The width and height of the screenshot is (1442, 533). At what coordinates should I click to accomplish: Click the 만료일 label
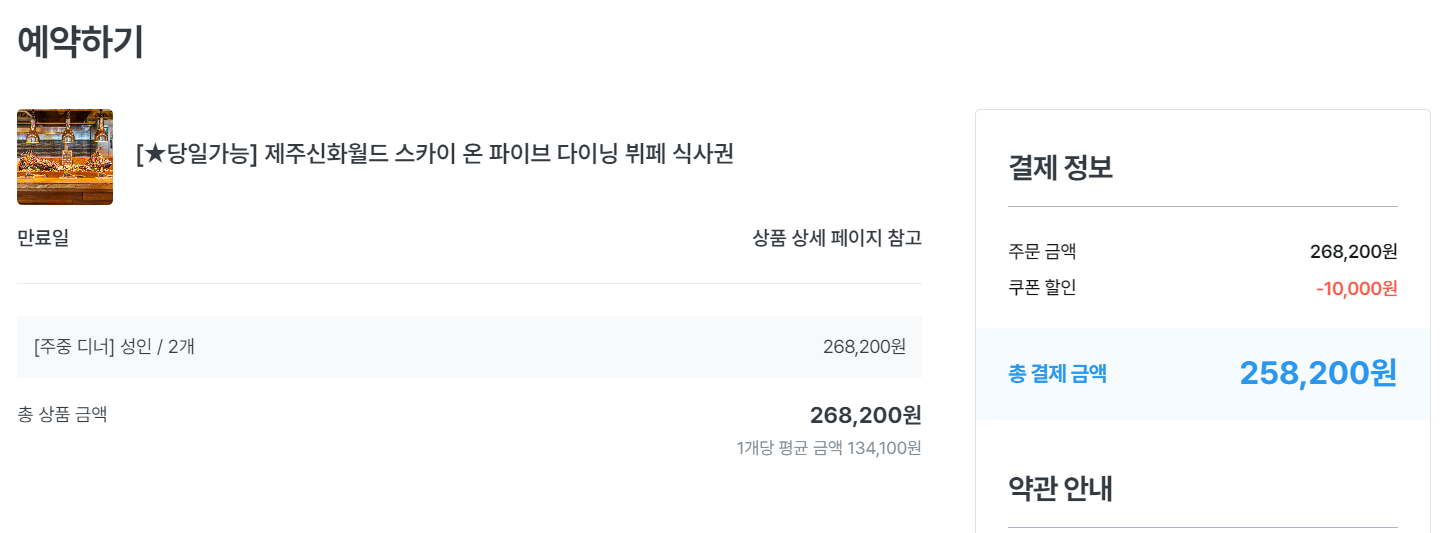pyautogui.click(x=43, y=238)
